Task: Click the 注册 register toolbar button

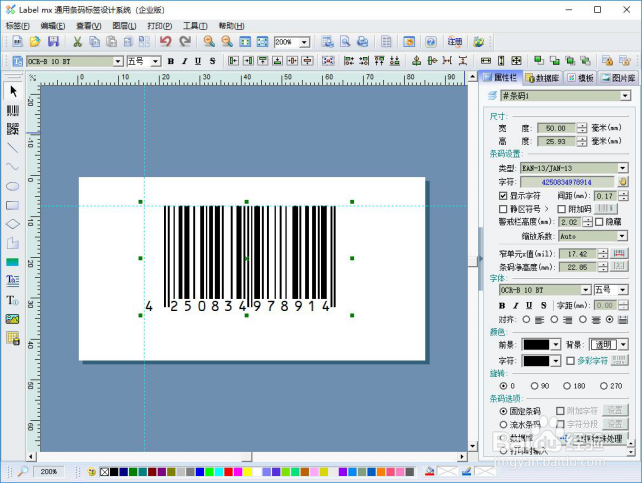Action: tap(454, 41)
